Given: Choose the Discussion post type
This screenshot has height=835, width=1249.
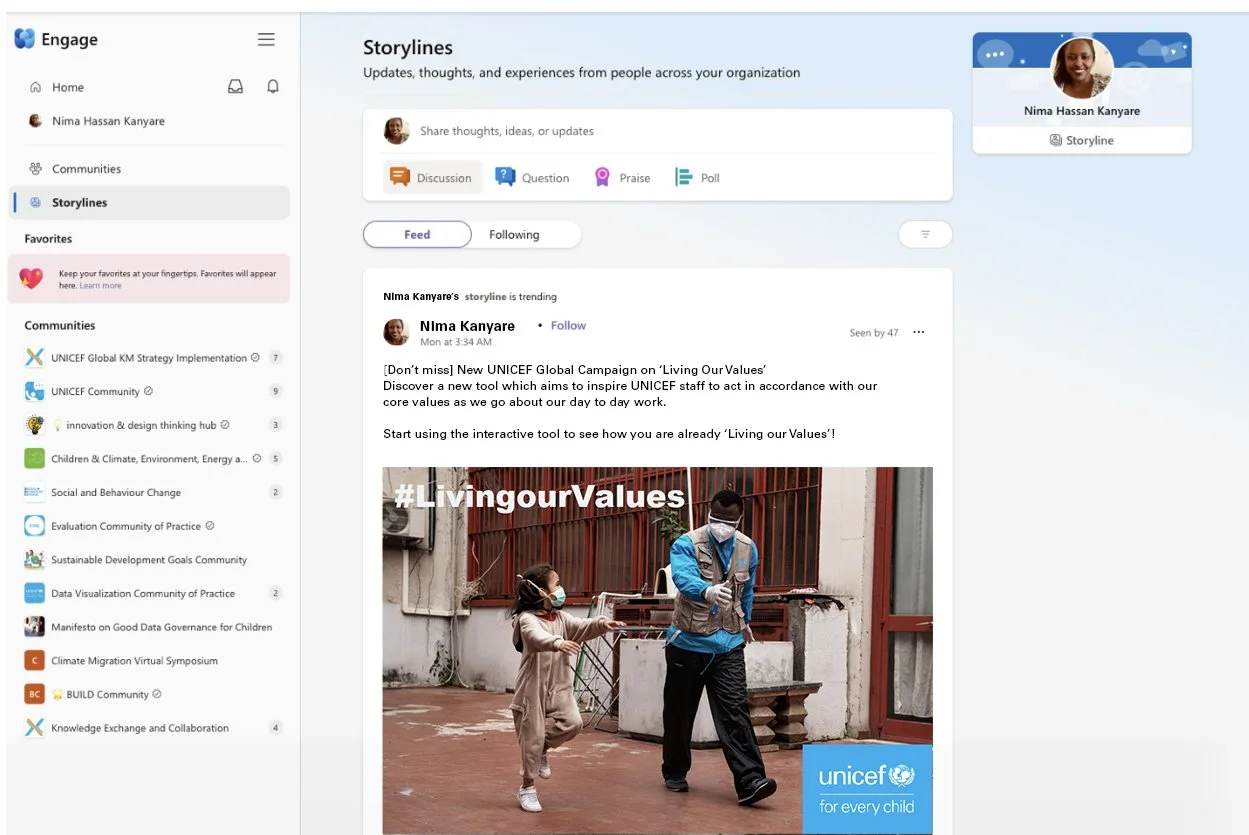Looking at the screenshot, I should (x=432, y=178).
